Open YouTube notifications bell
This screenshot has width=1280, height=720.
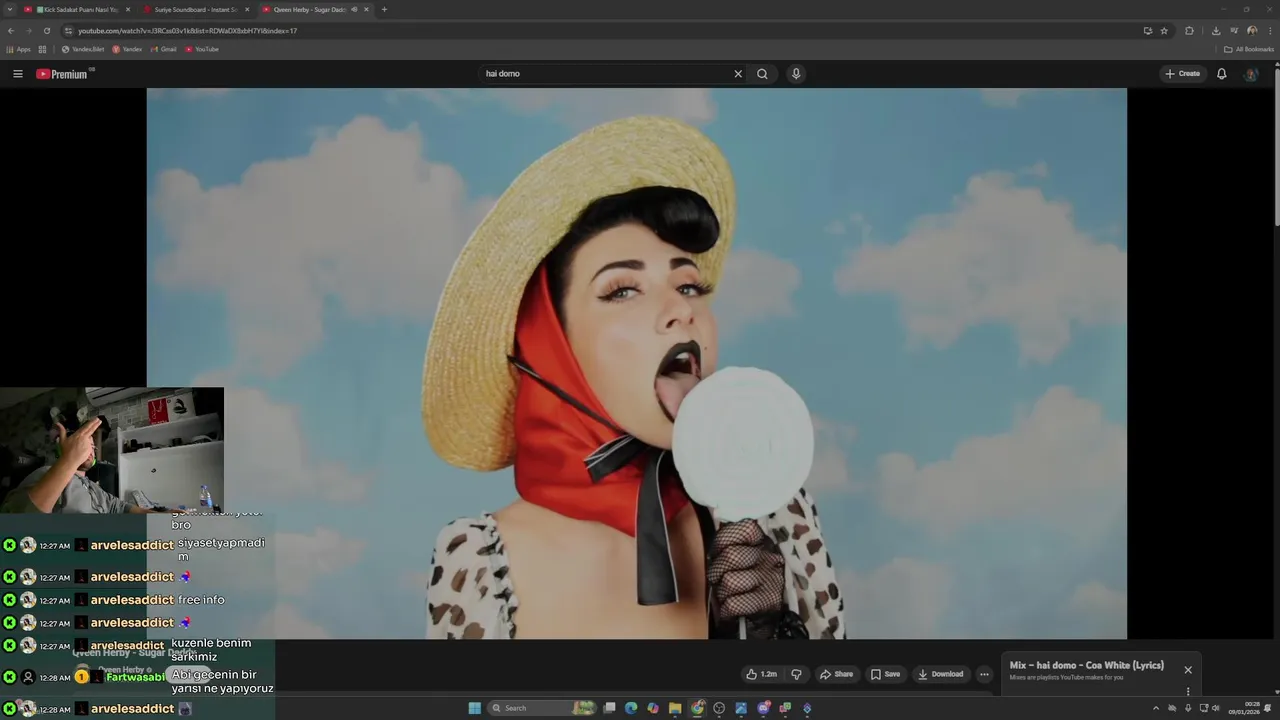(x=1221, y=74)
